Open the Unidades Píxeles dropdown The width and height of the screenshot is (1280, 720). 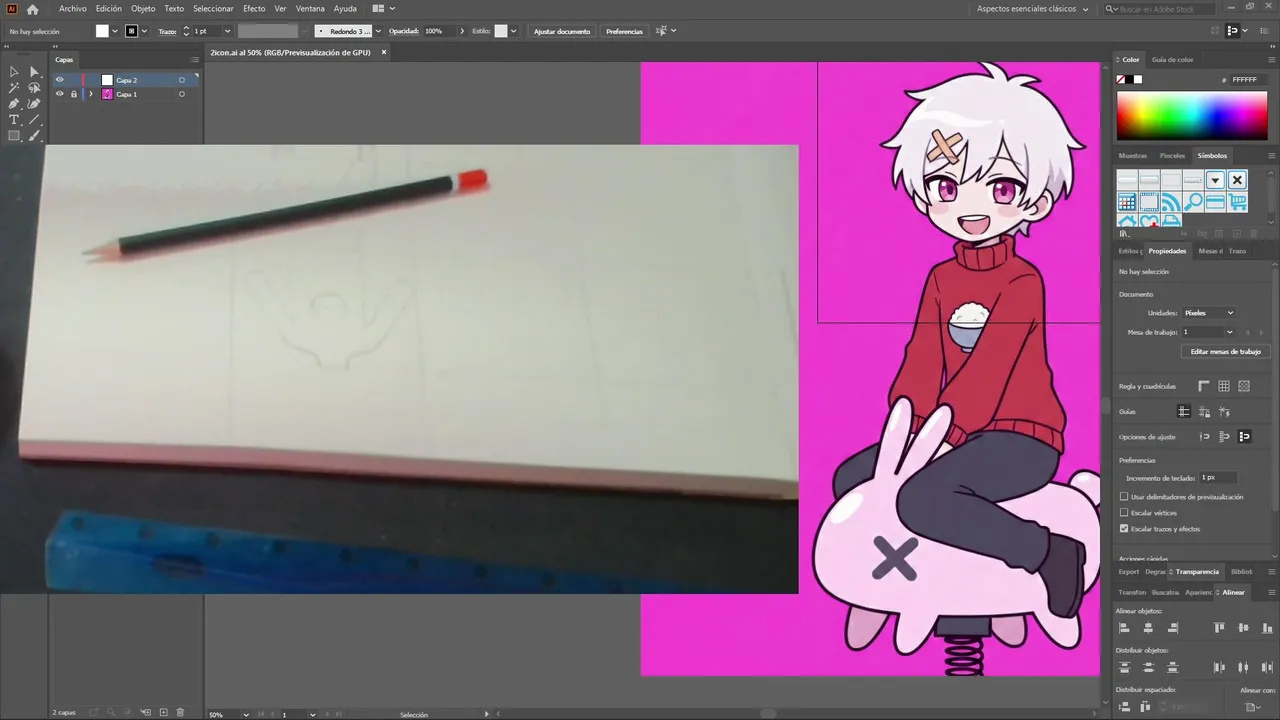[x=1210, y=313]
